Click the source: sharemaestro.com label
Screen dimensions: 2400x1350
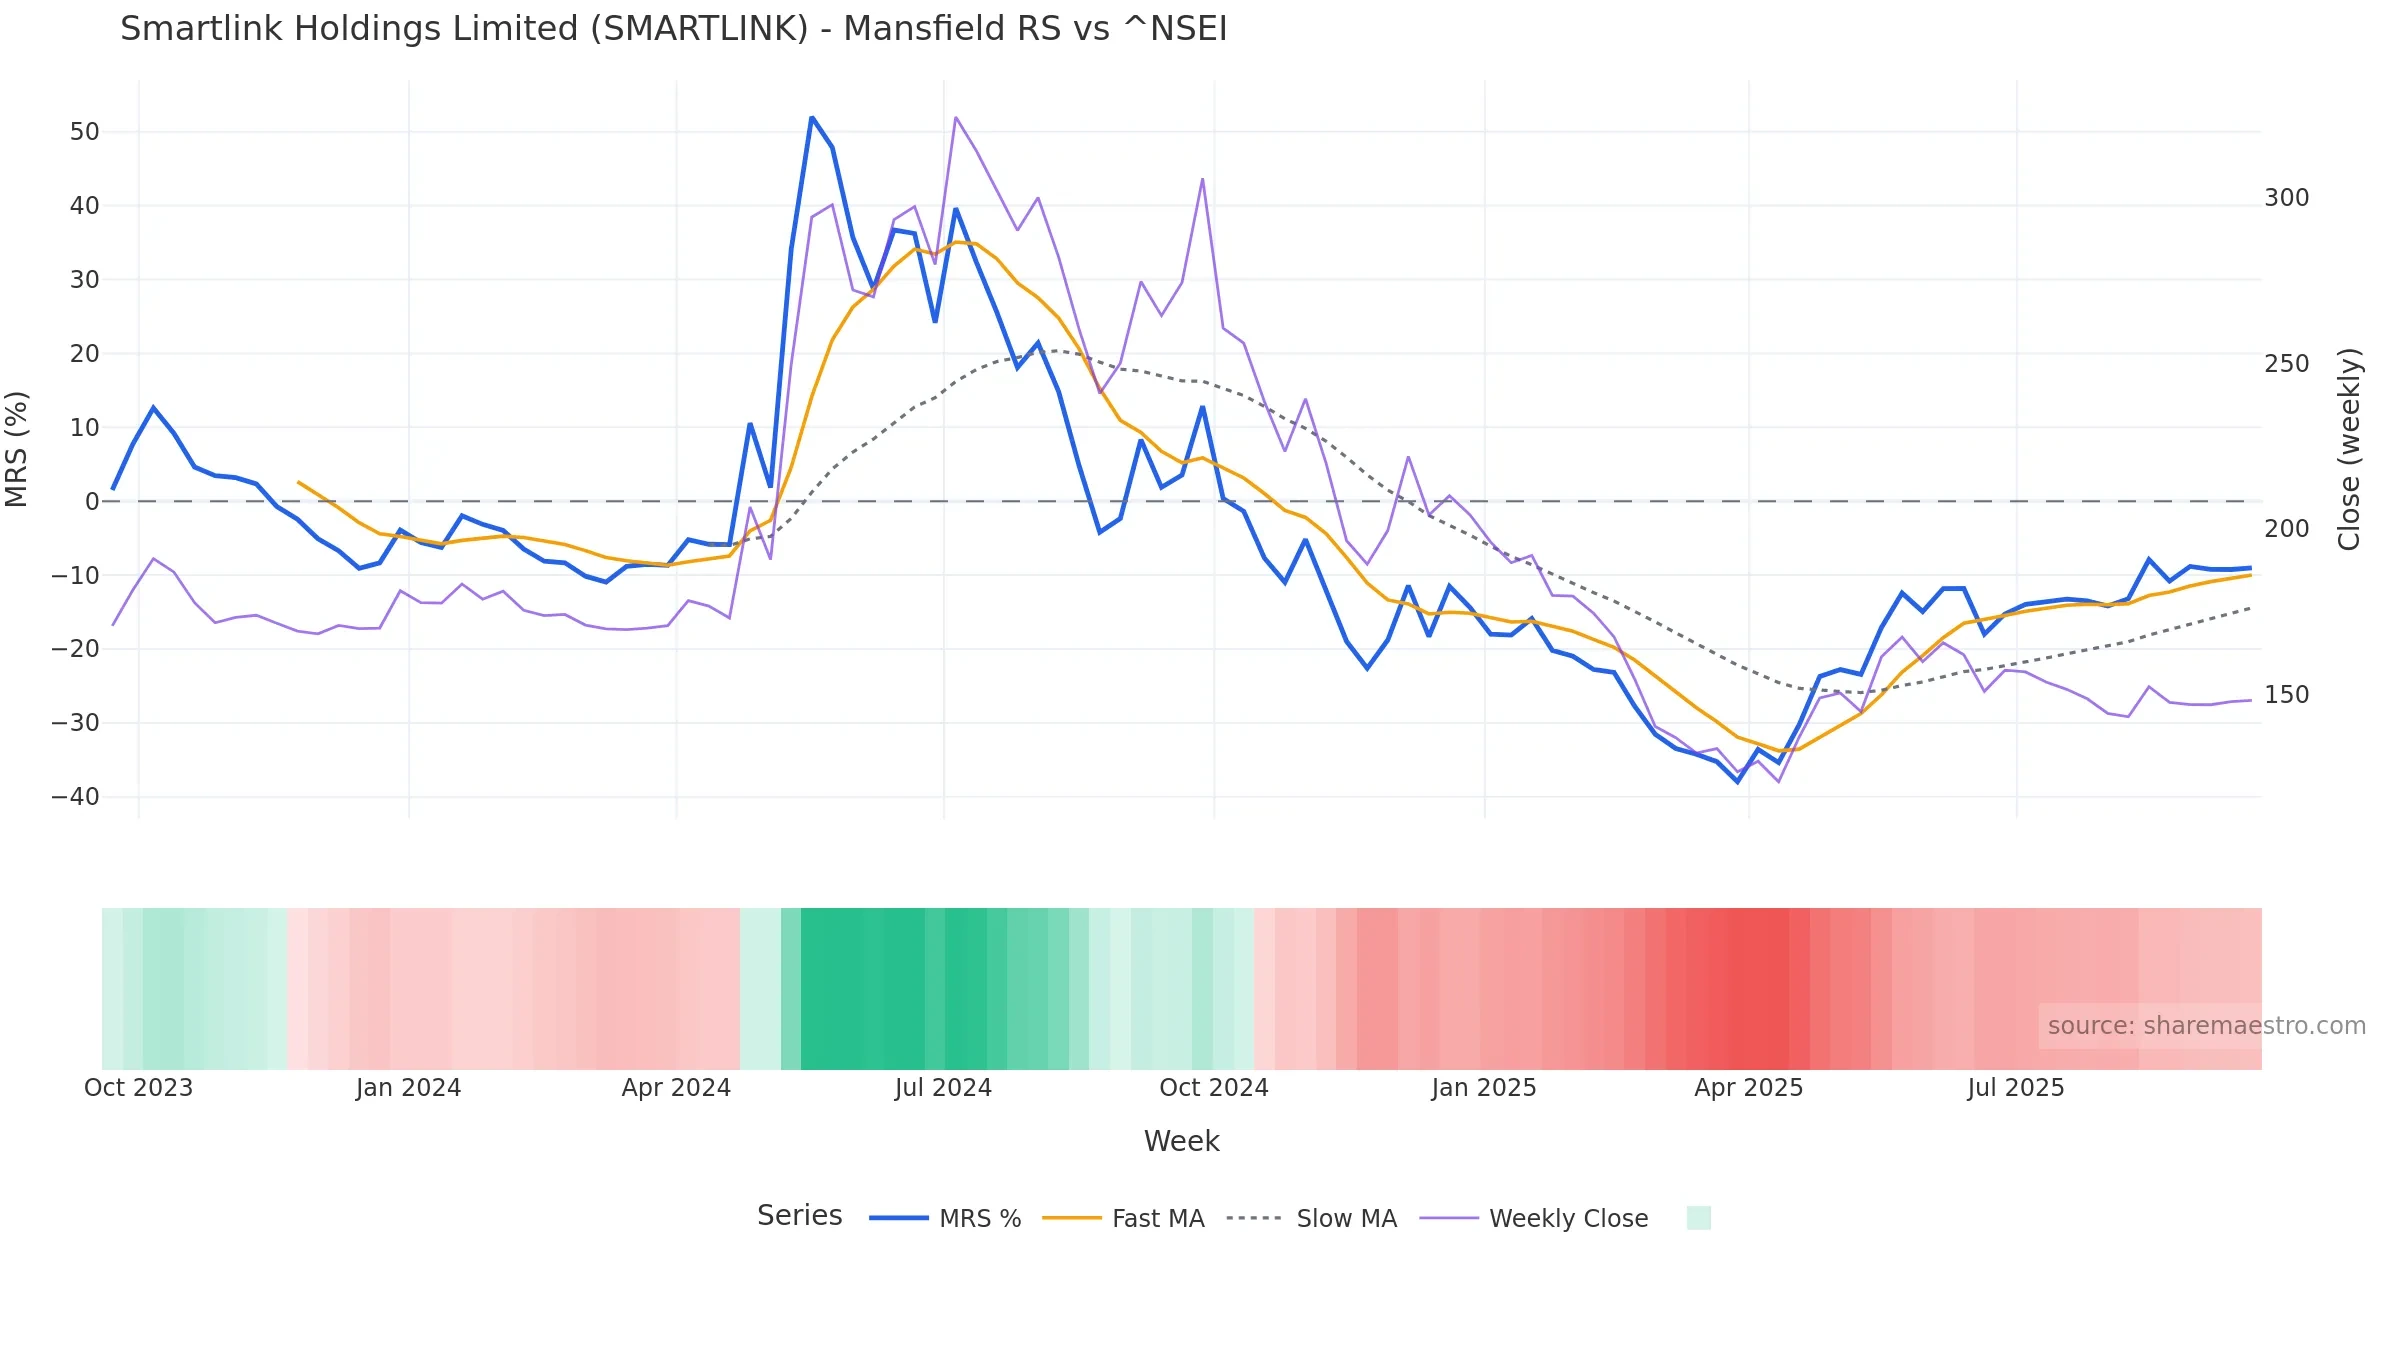[2206, 1026]
